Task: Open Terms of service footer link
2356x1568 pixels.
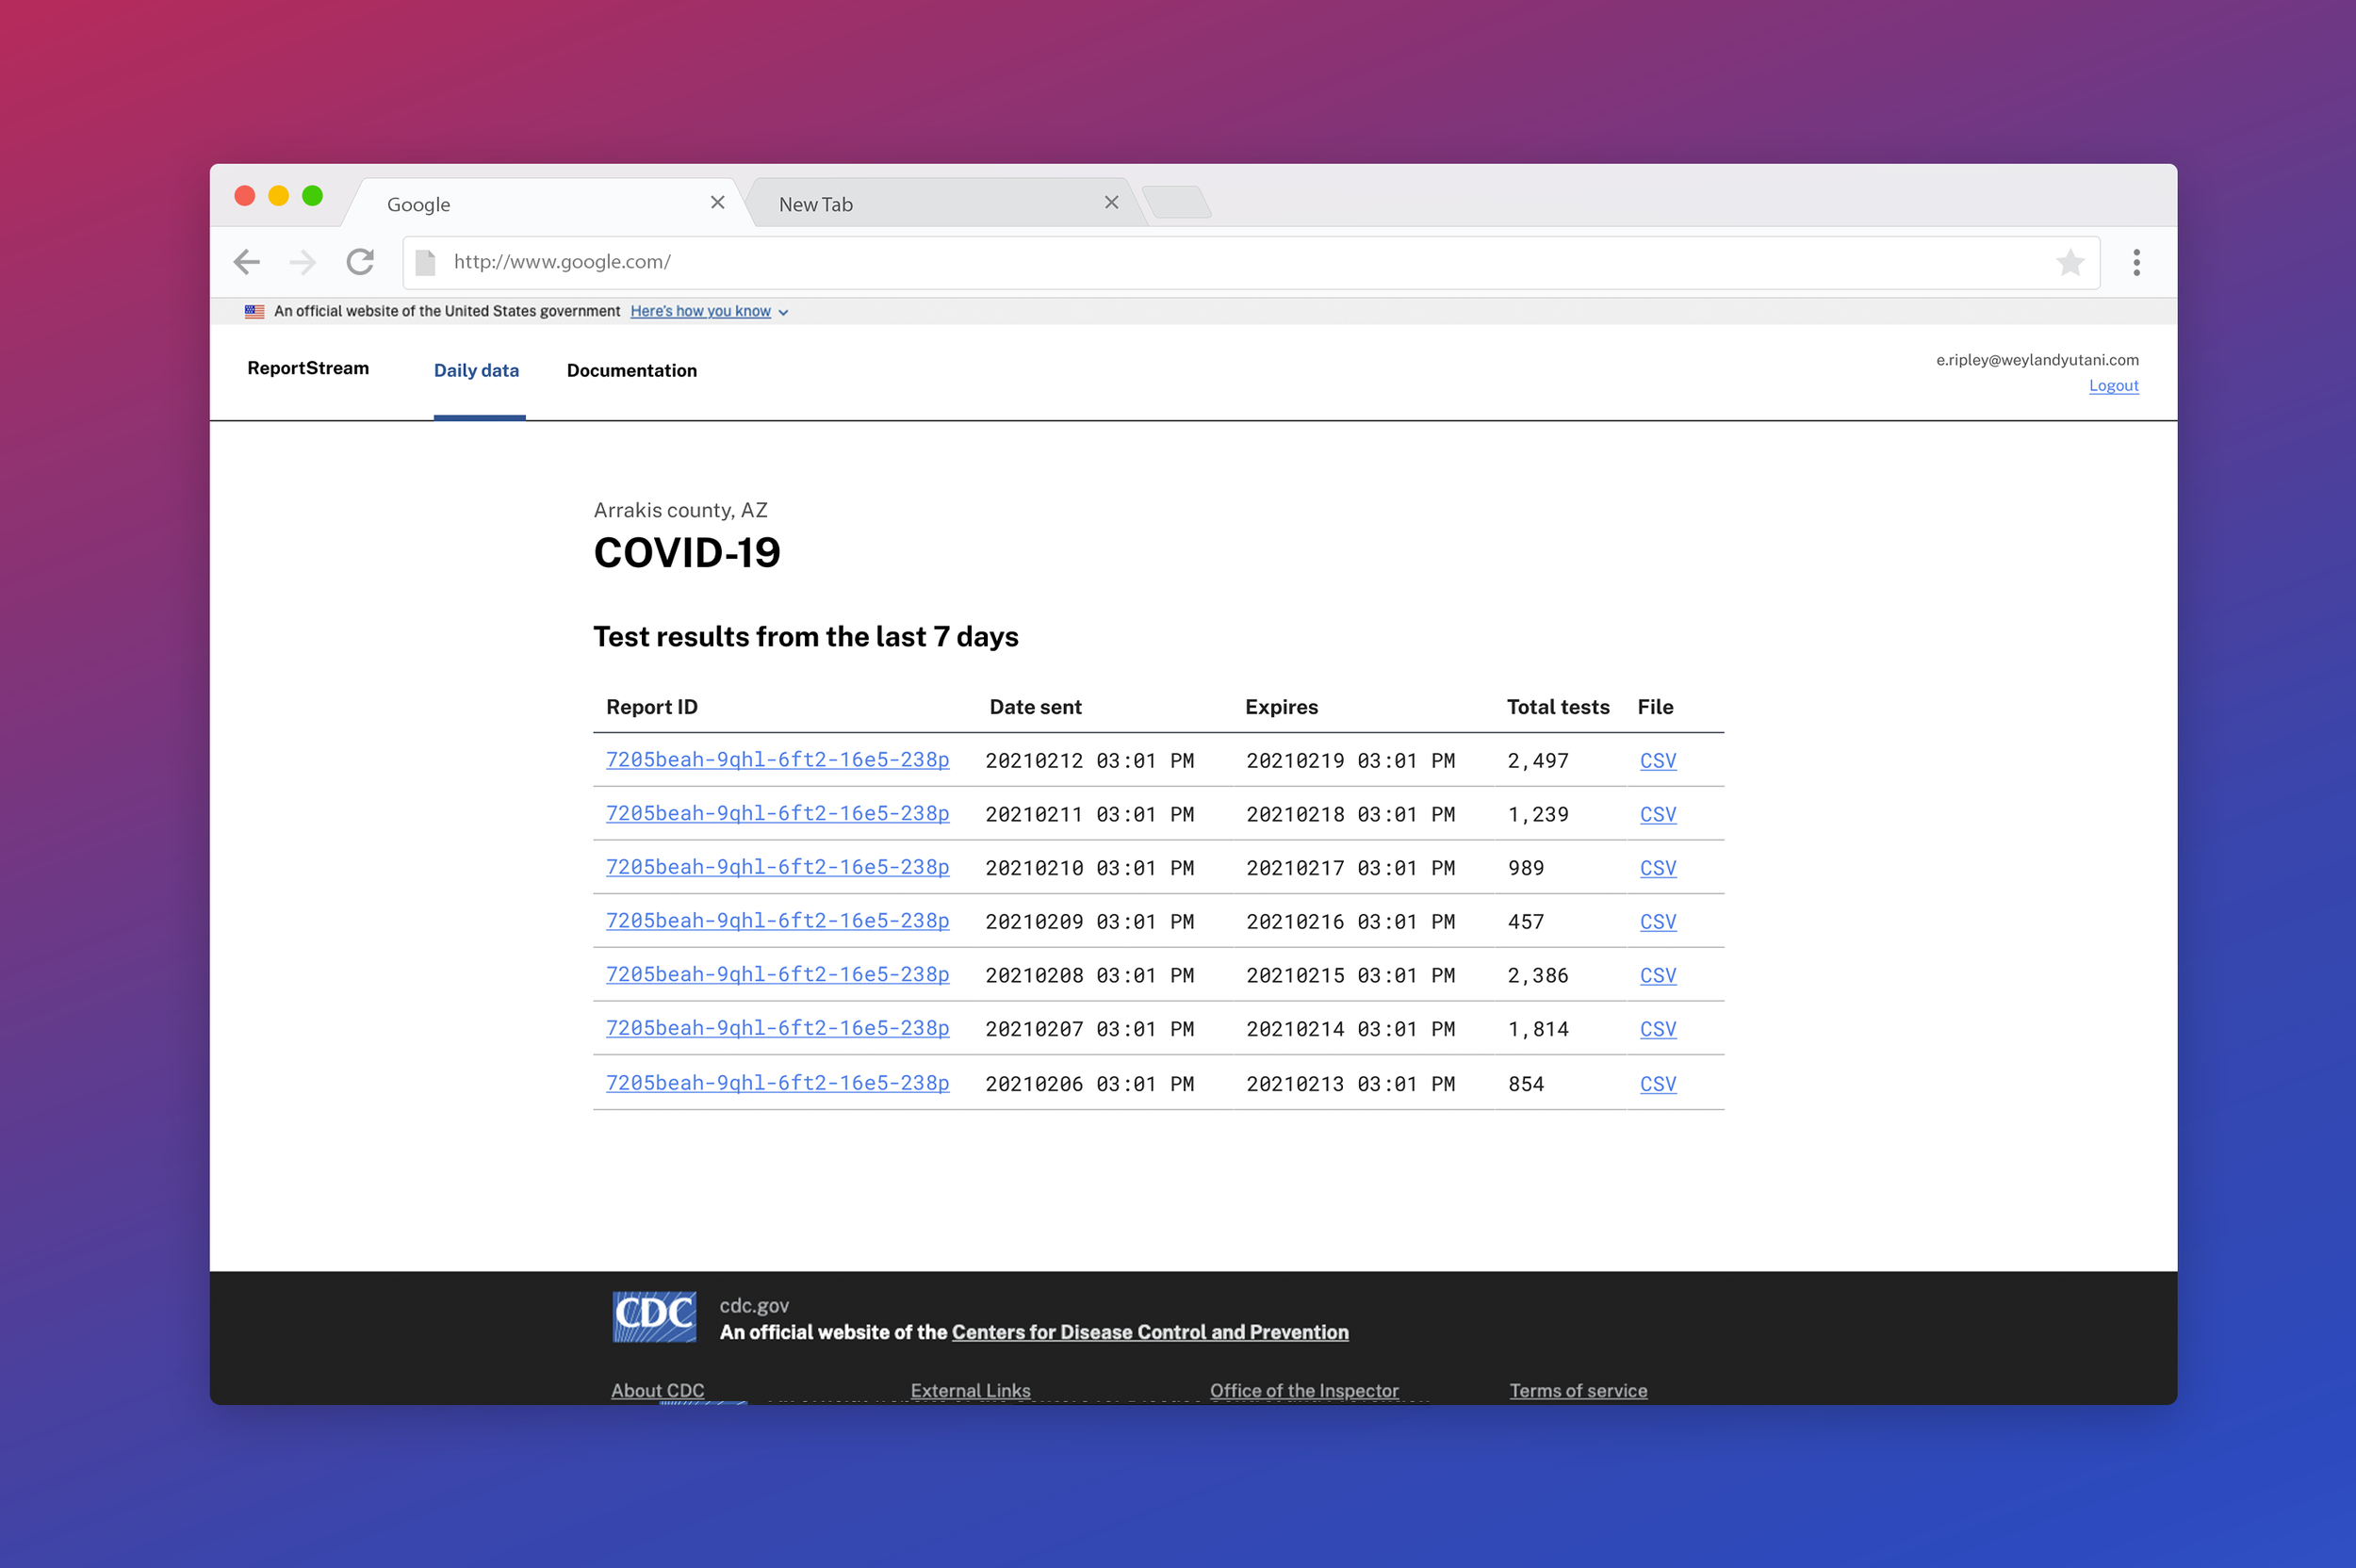Action: tap(1577, 1390)
